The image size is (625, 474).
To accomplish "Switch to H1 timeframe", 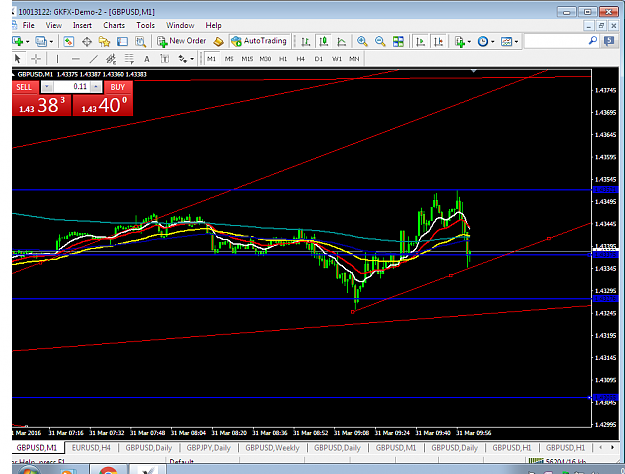I will [x=283, y=59].
